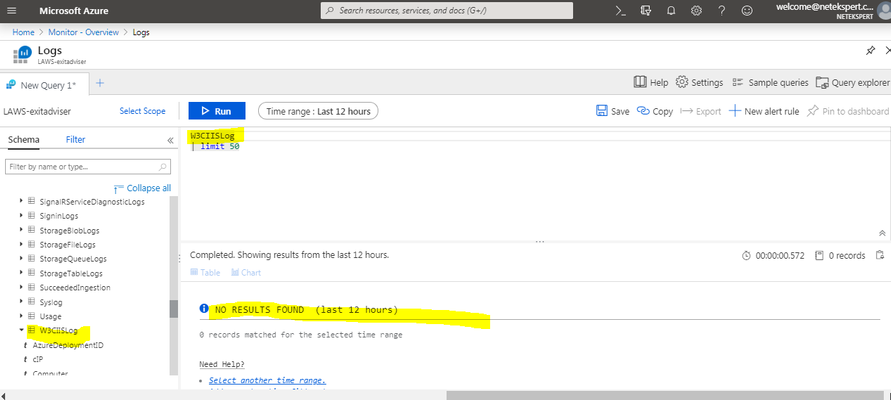Click the Chart results view
This screenshot has height=400, width=891.
pos(246,273)
